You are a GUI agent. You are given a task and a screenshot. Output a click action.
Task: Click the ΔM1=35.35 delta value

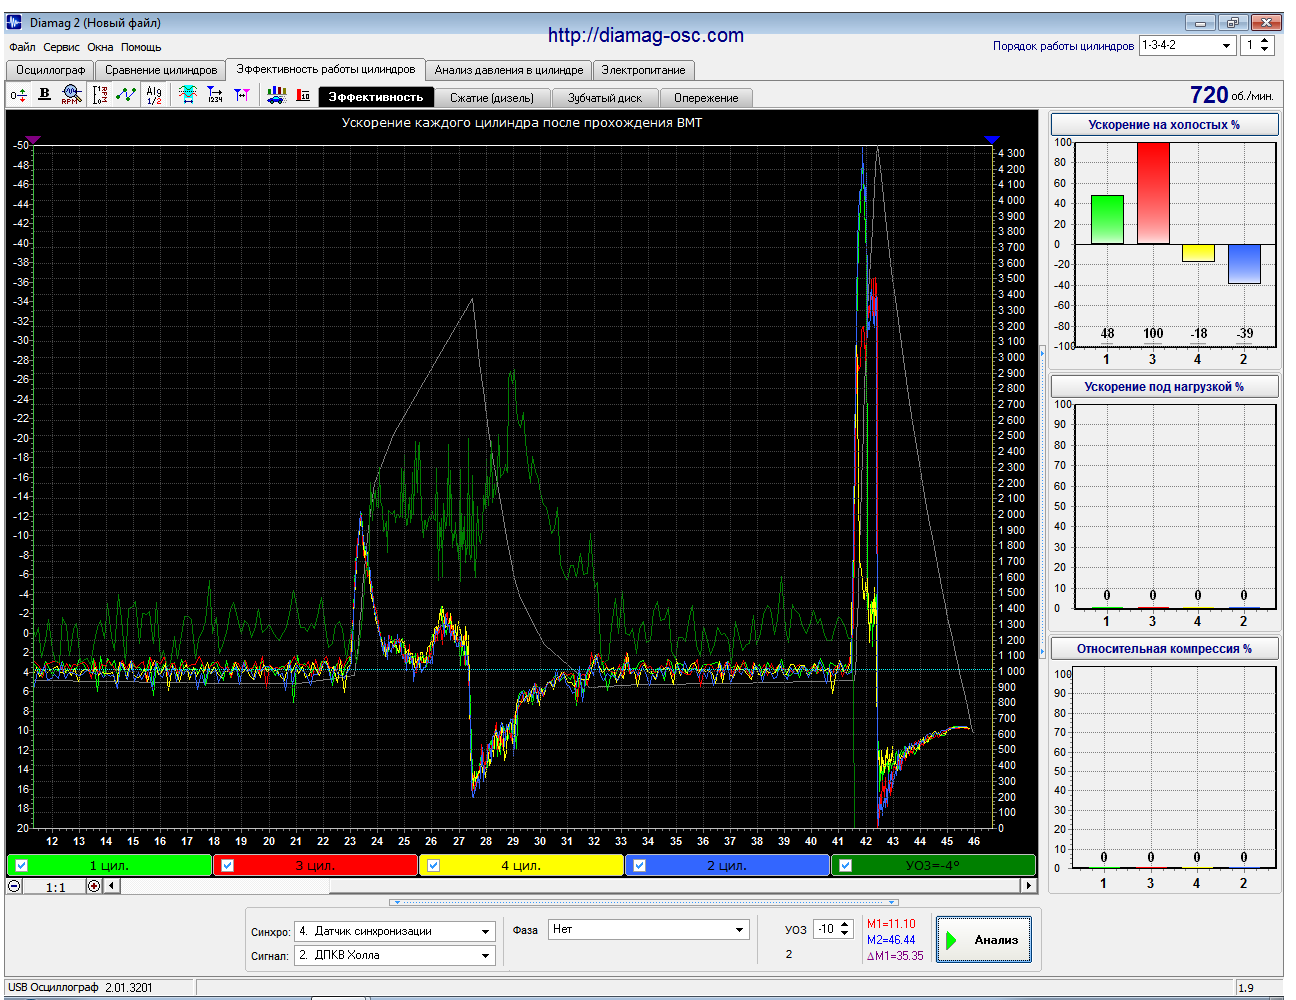point(895,956)
